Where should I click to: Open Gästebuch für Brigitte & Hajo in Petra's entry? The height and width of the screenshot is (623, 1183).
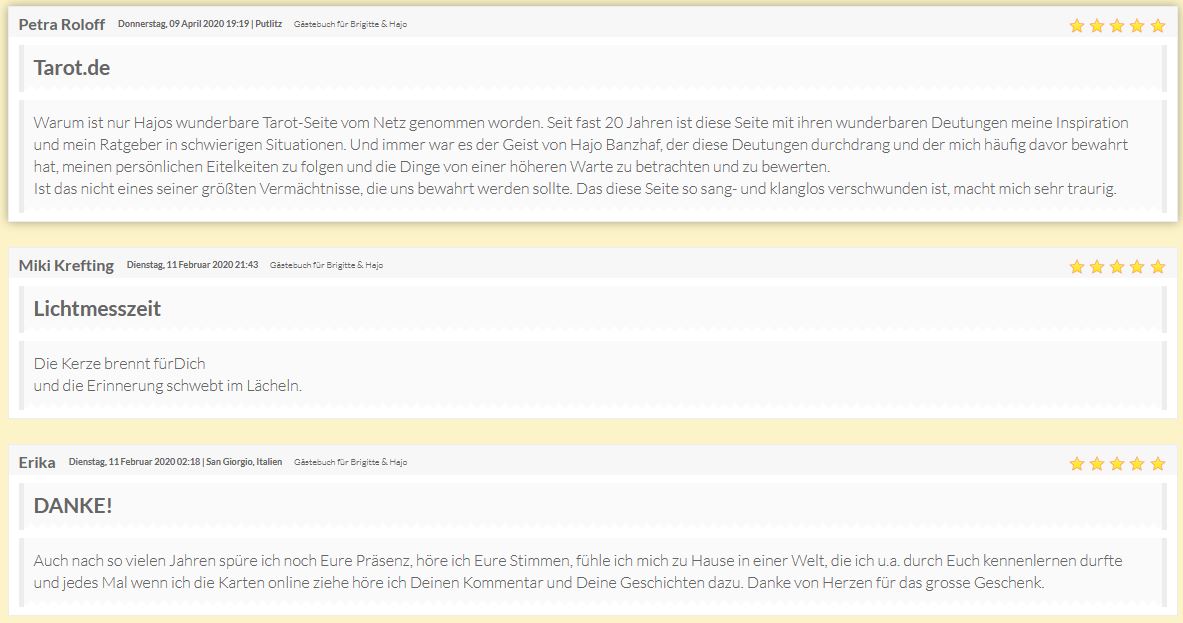tap(350, 24)
